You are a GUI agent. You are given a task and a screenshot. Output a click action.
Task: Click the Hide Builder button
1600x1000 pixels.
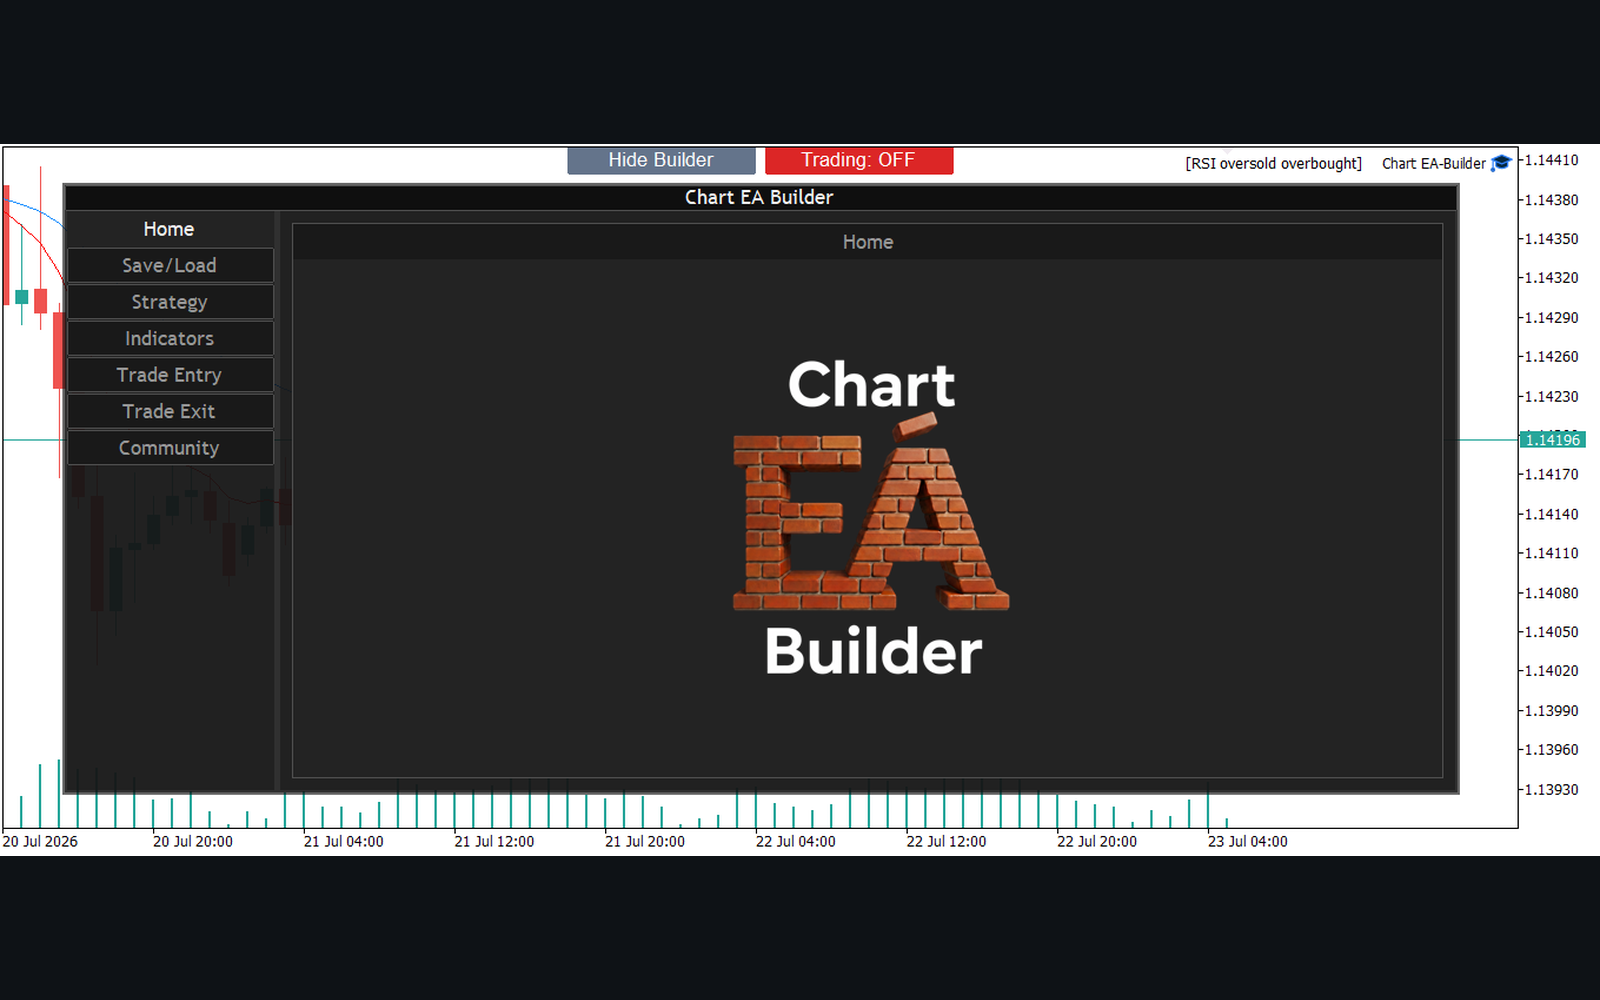661,160
